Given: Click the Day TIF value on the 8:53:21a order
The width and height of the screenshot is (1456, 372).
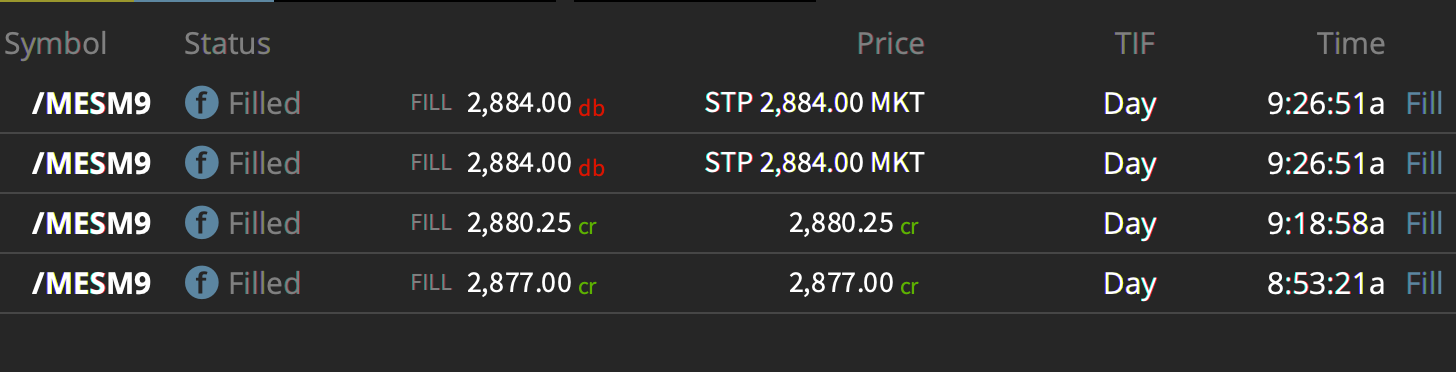Looking at the screenshot, I should pyautogui.click(x=1130, y=285).
